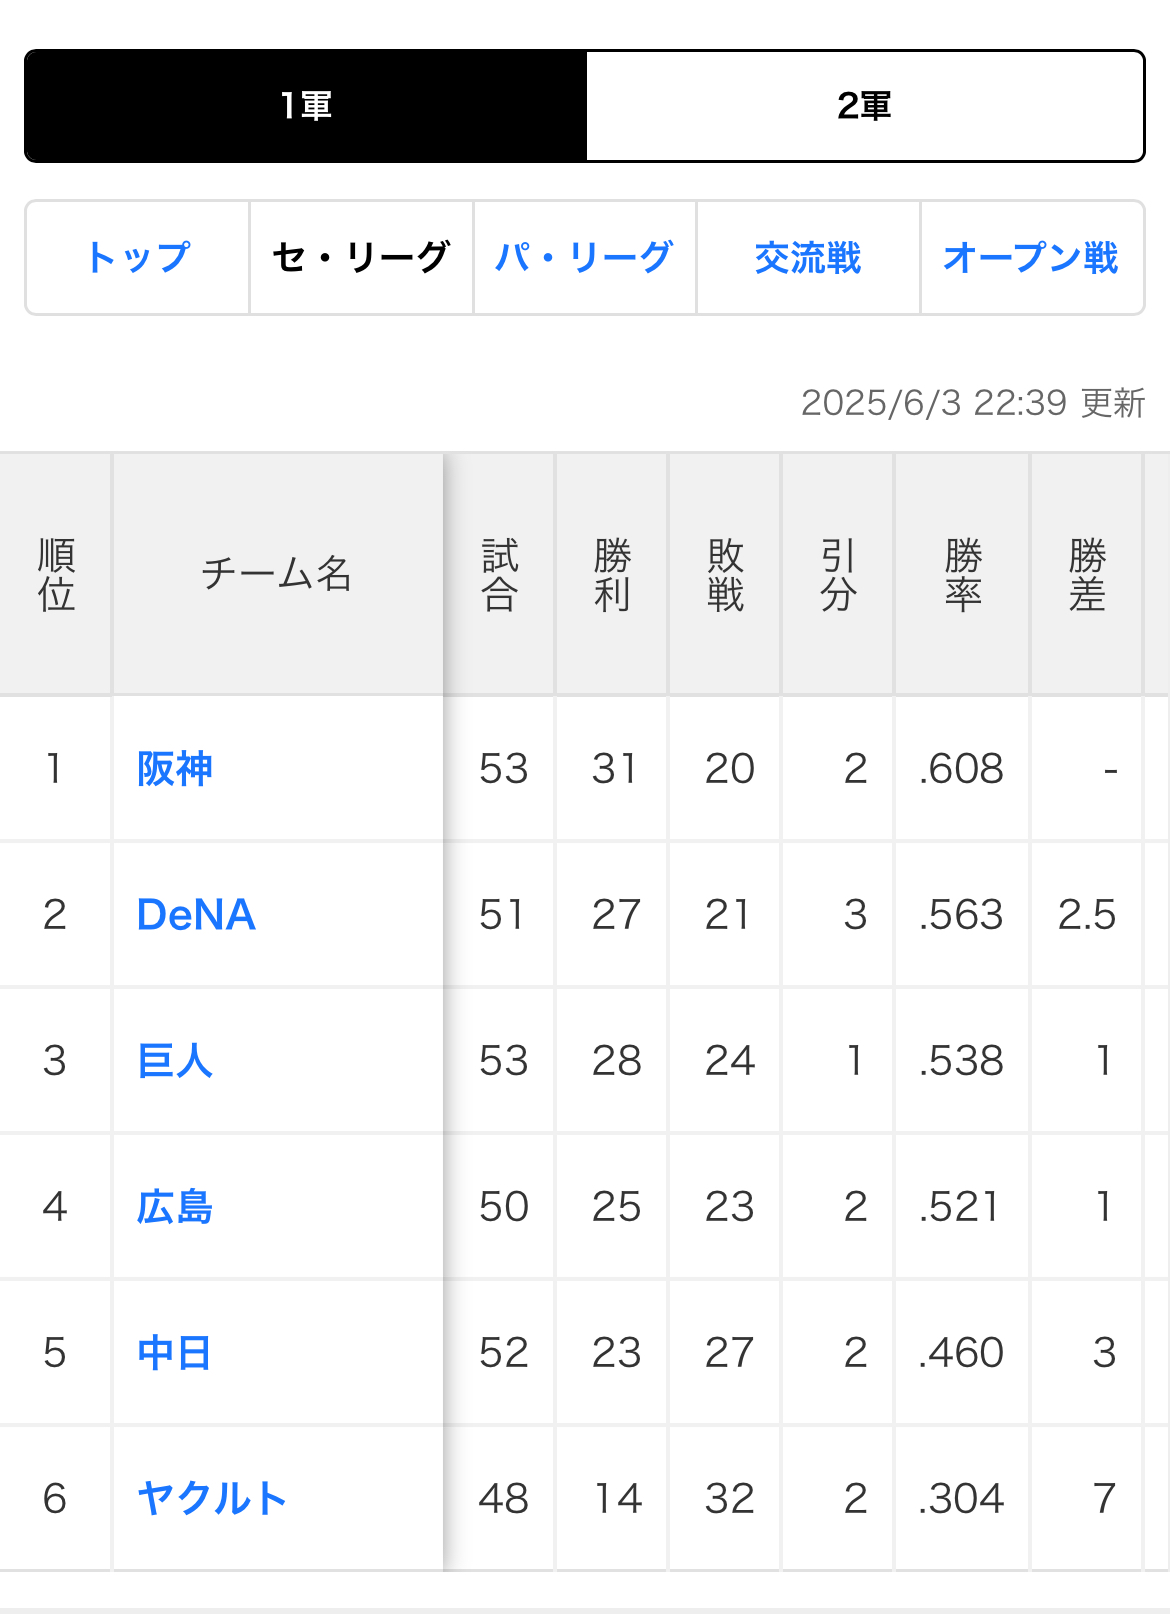Click the 勝利 column header
Image resolution: width=1170 pixels, height=1614 pixels.
(612, 575)
